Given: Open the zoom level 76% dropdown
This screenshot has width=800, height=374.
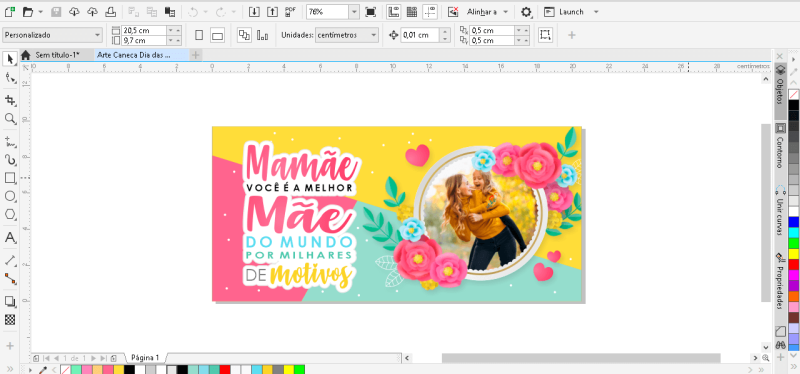Looking at the screenshot, I should [x=354, y=11].
